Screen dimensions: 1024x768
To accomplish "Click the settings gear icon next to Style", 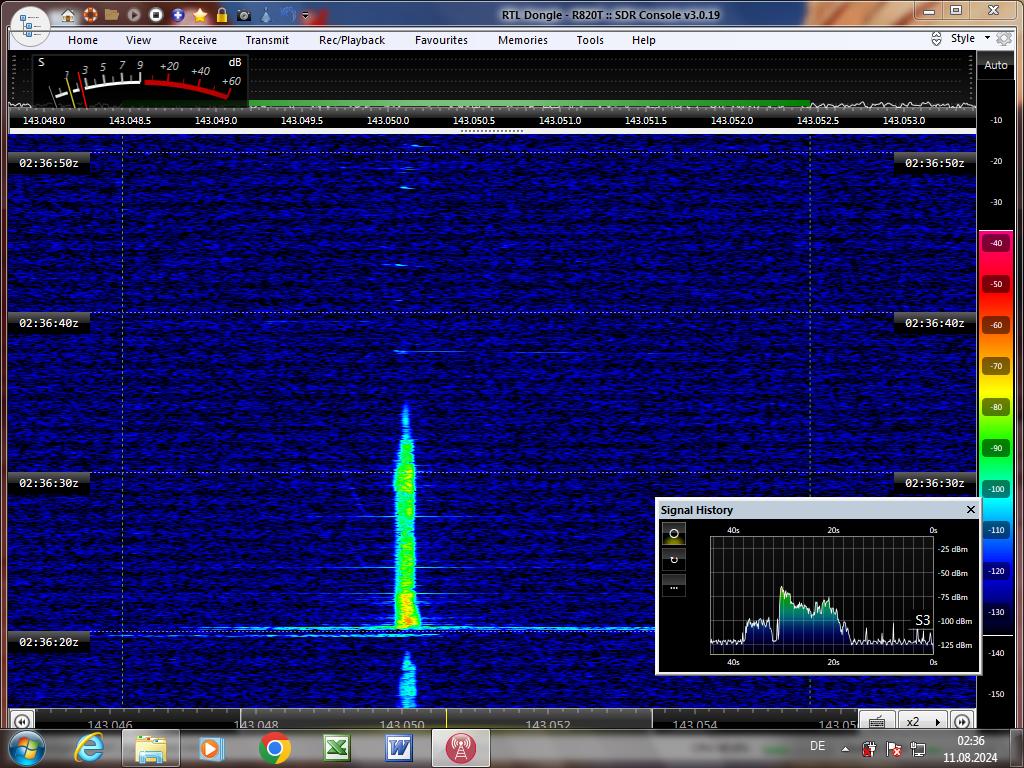I will pos(1004,39).
